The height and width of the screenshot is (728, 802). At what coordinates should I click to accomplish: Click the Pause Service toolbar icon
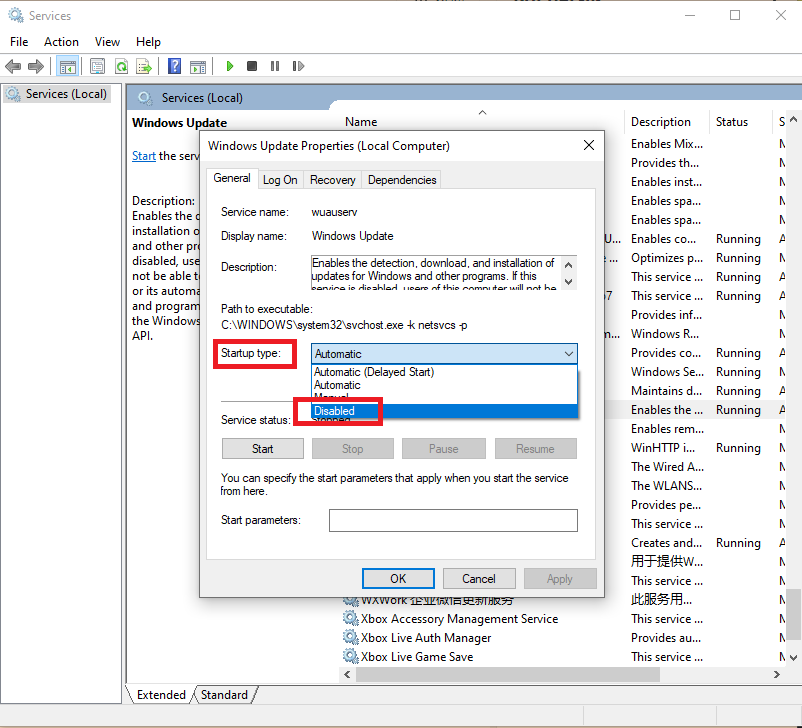click(x=275, y=66)
